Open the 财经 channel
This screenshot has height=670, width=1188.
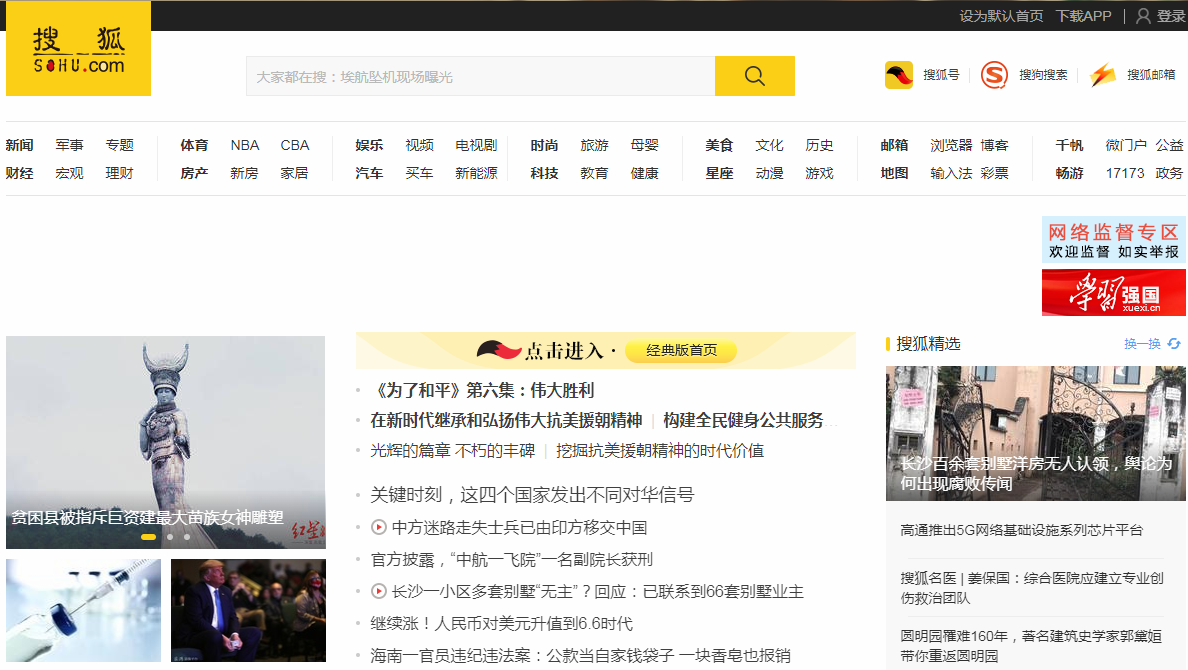coord(20,173)
